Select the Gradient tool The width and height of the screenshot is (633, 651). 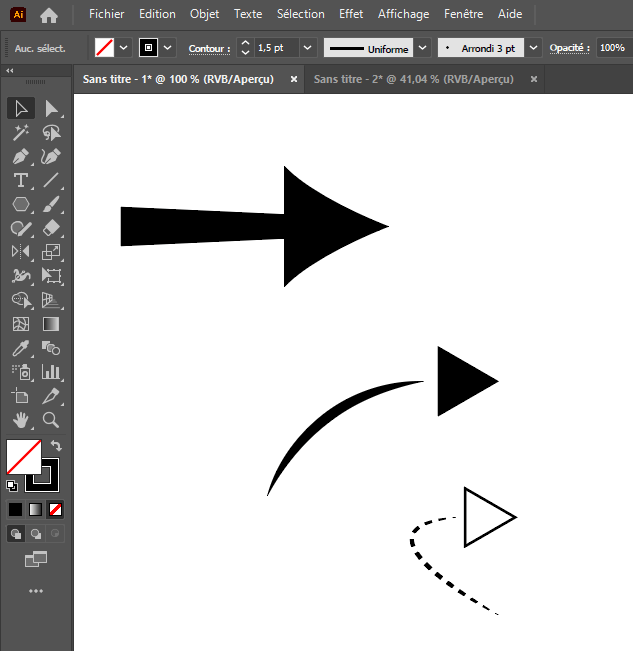click(52, 325)
